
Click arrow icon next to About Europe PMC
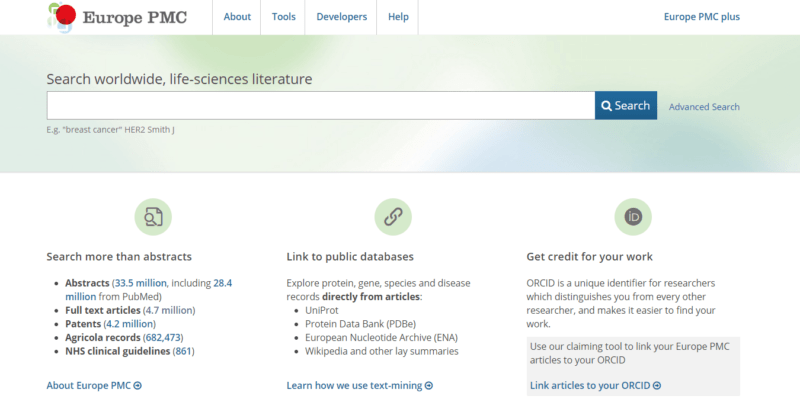137,386
